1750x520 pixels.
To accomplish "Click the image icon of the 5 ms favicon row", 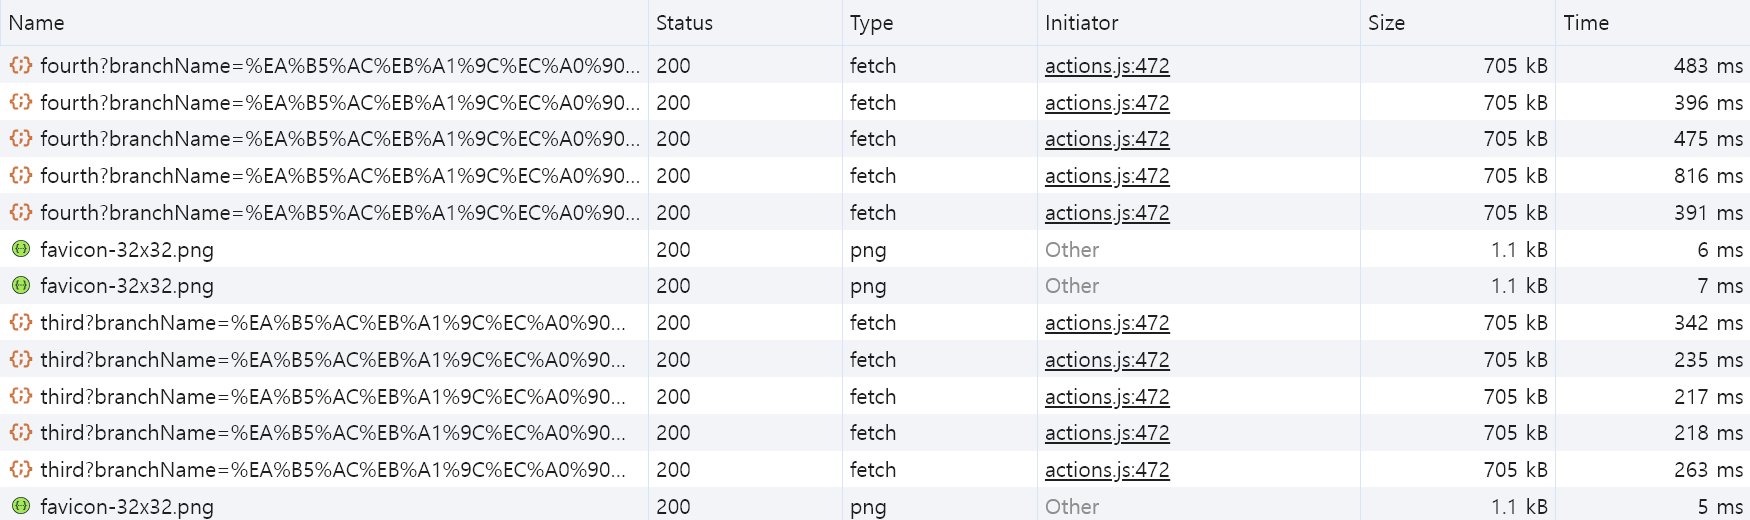I will pyautogui.click(x=20, y=506).
